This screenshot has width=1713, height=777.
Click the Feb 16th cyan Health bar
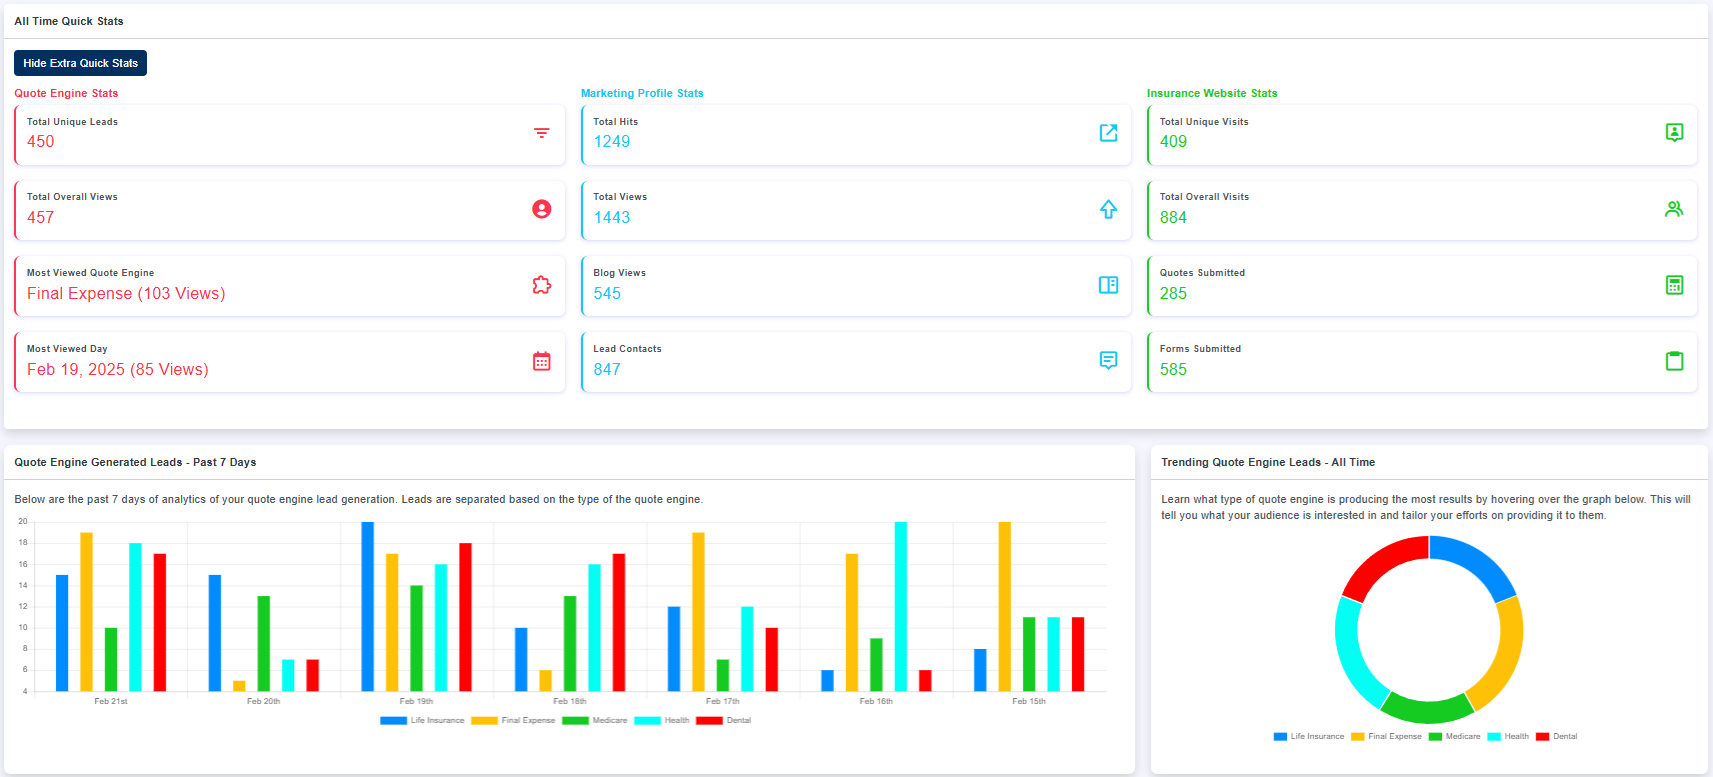(901, 606)
